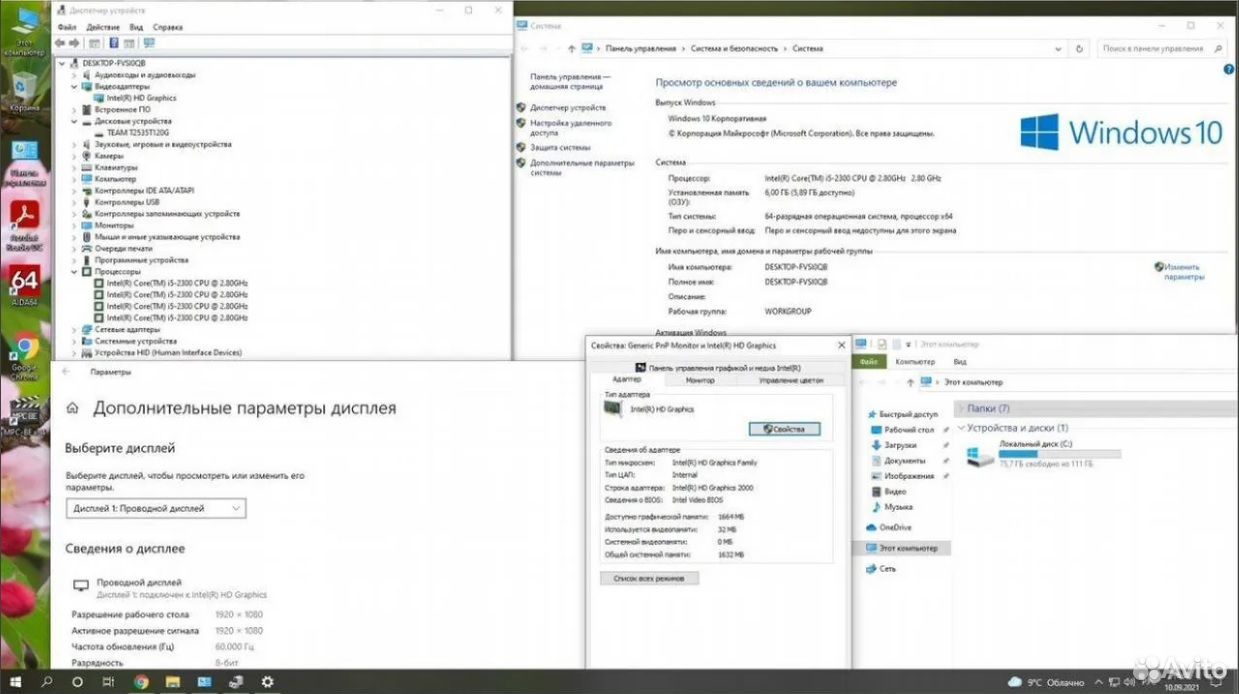The image size is (1239, 694).
Task: Open the Диспетчер устройств link in Система sidebar
Action: [x=568, y=107]
